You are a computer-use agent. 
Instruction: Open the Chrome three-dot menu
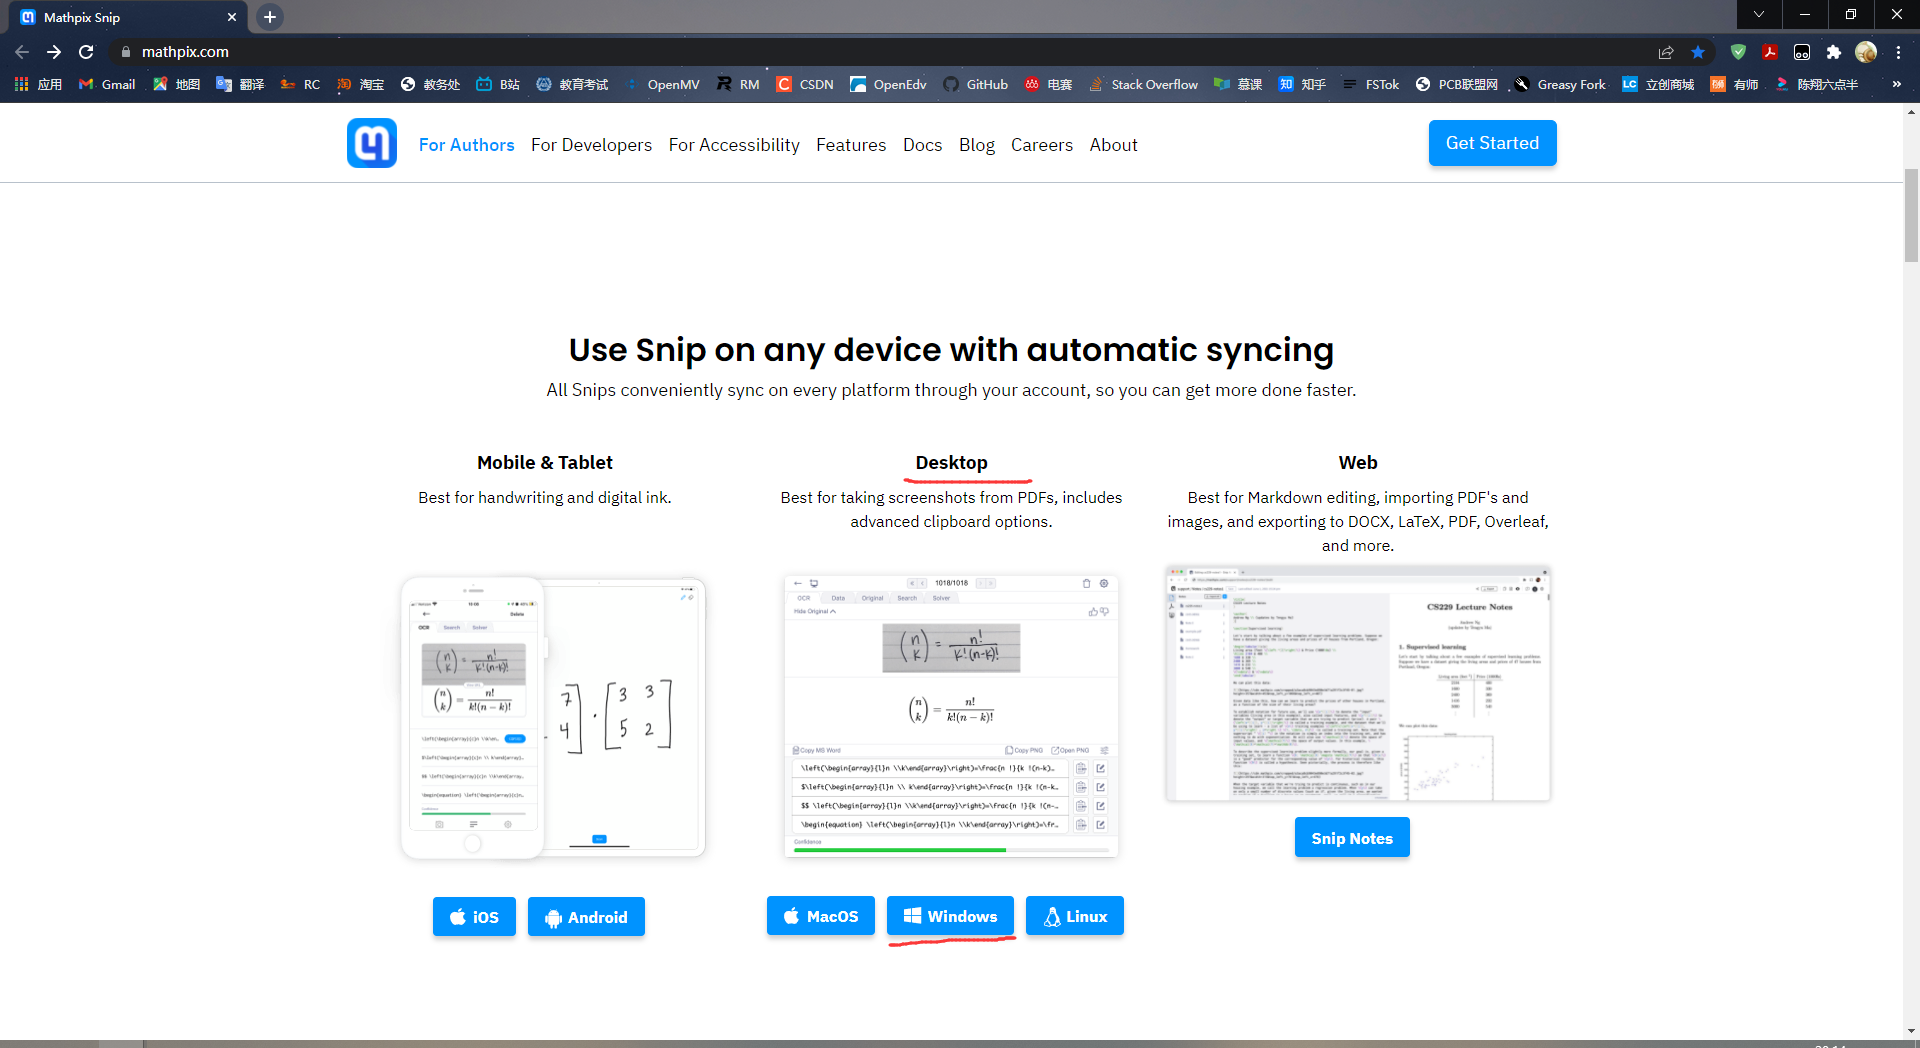tap(1898, 52)
